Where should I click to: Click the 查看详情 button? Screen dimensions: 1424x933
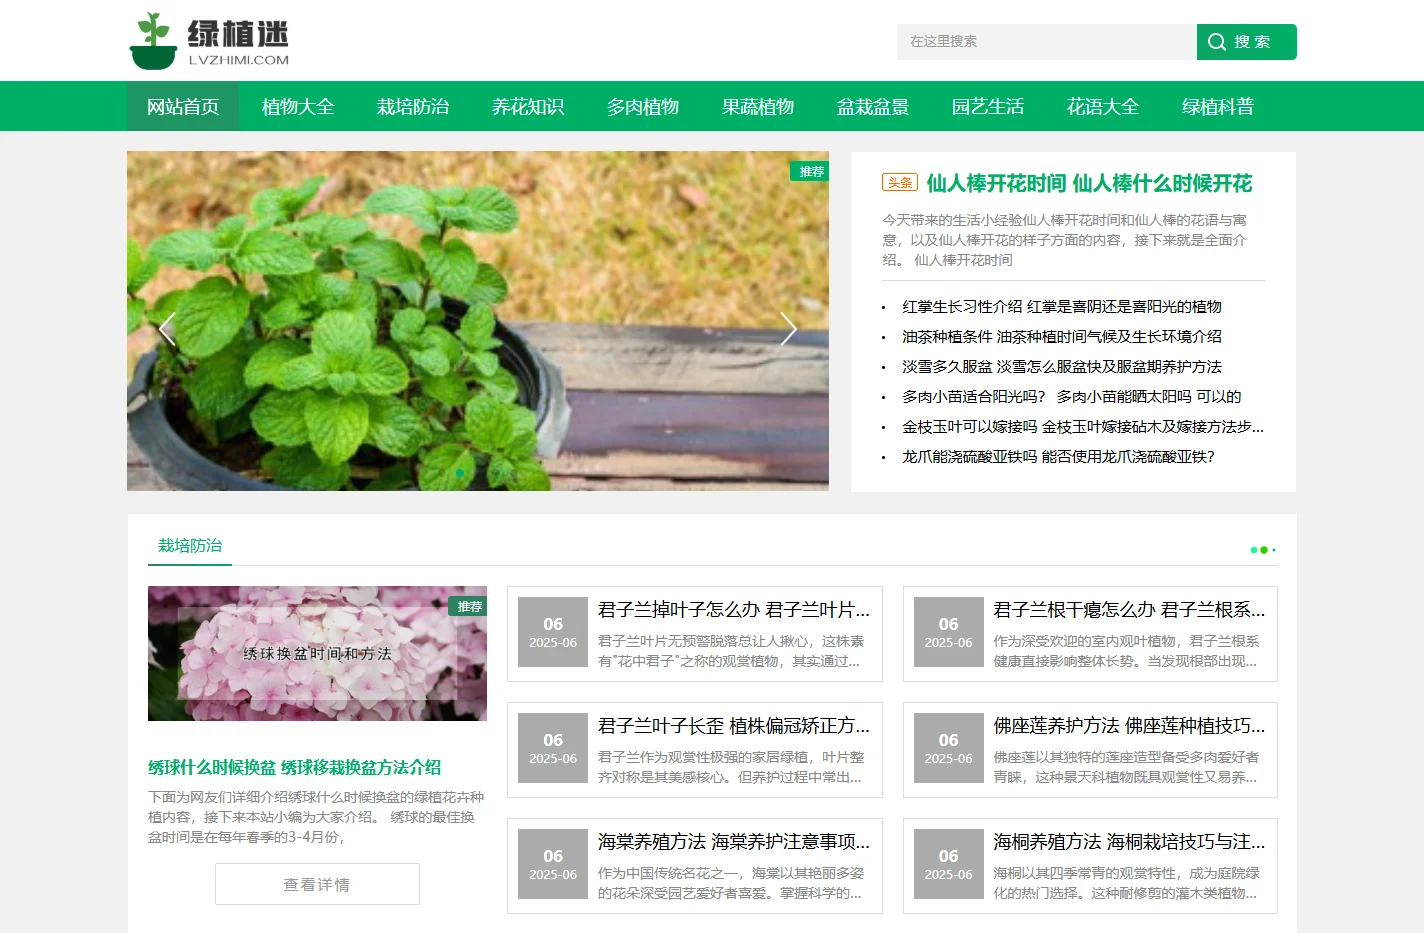tap(317, 884)
